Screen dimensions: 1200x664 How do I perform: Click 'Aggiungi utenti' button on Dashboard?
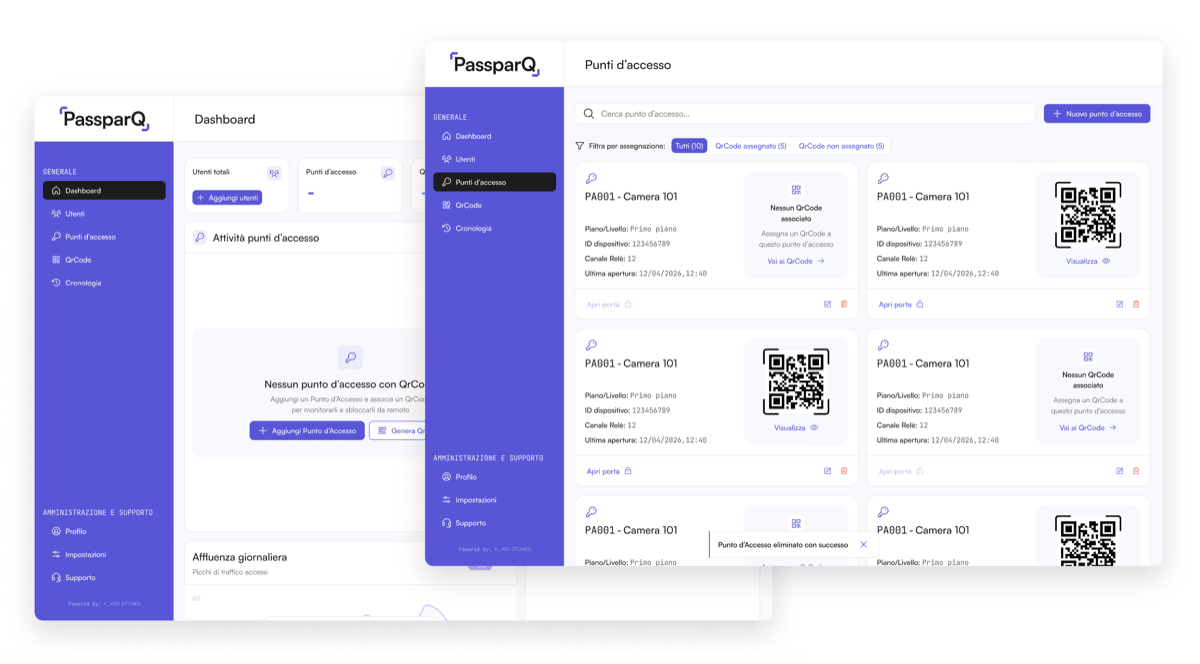(x=227, y=198)
